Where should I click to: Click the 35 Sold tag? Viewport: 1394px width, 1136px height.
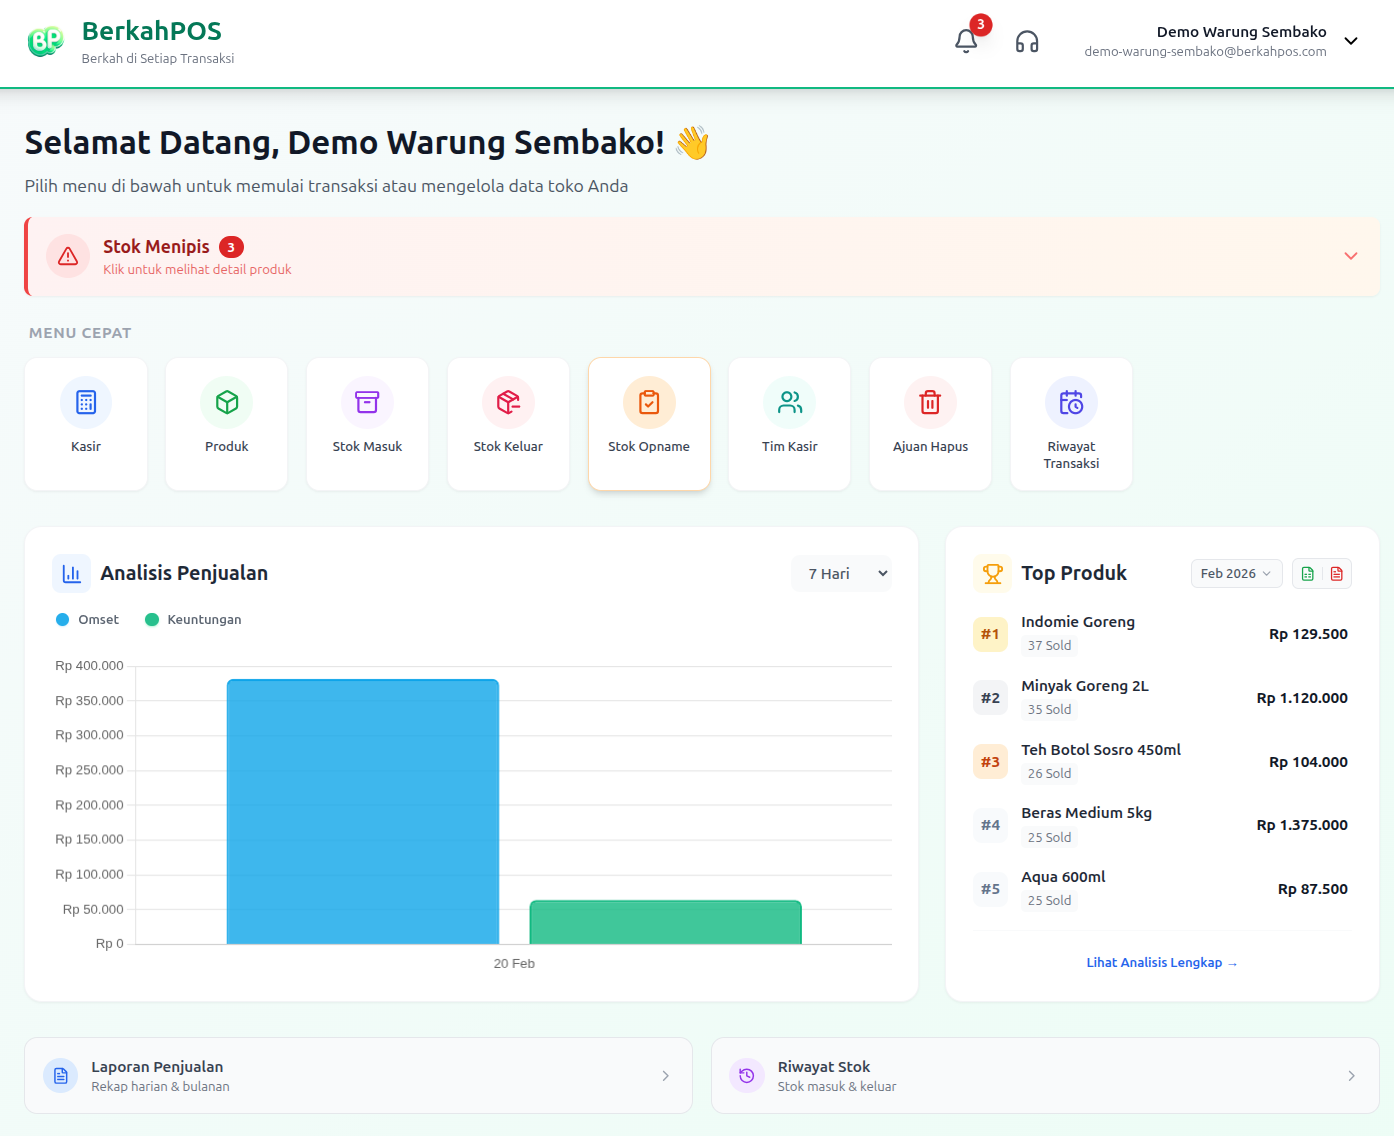[1049, 710]
